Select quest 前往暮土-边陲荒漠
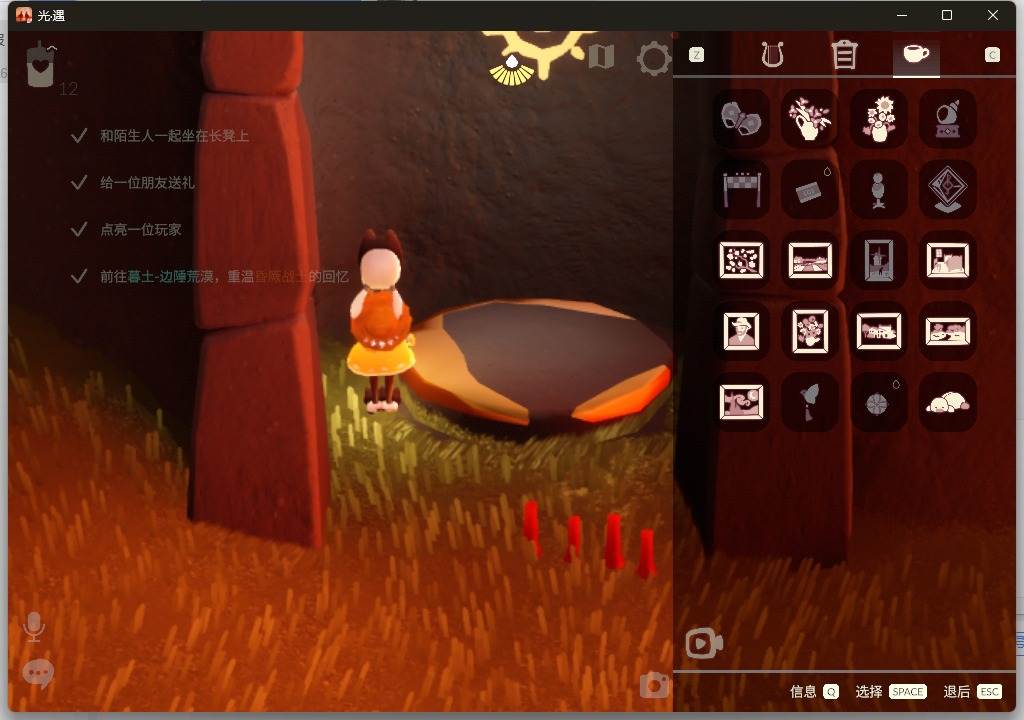1024x720 pixels. coord(210,277)
